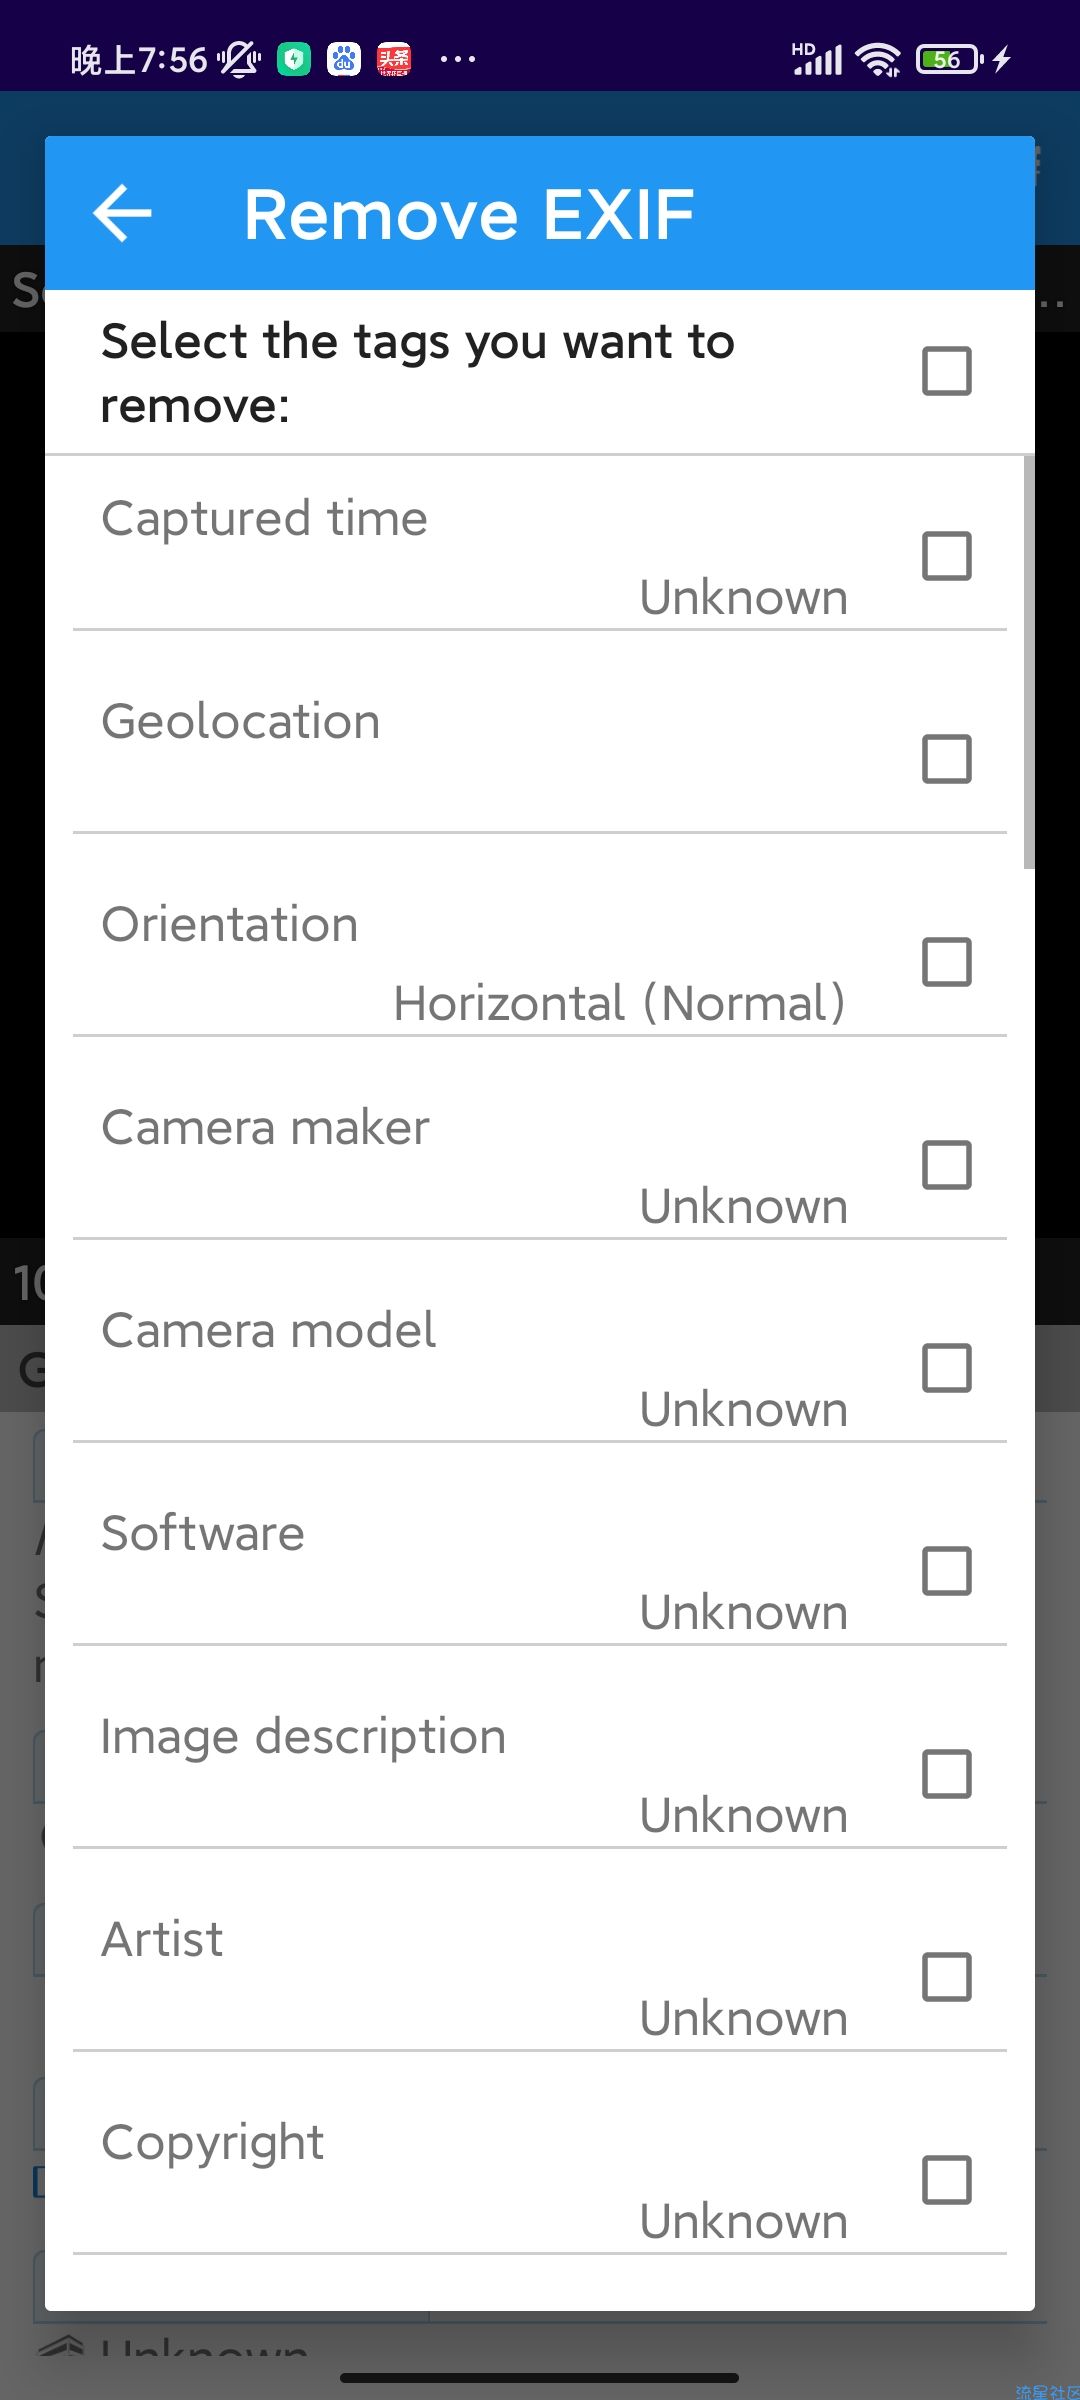Select the Camera model checkbox
Viewport: 1080px width, 2400px height.
click(947, 1368)
